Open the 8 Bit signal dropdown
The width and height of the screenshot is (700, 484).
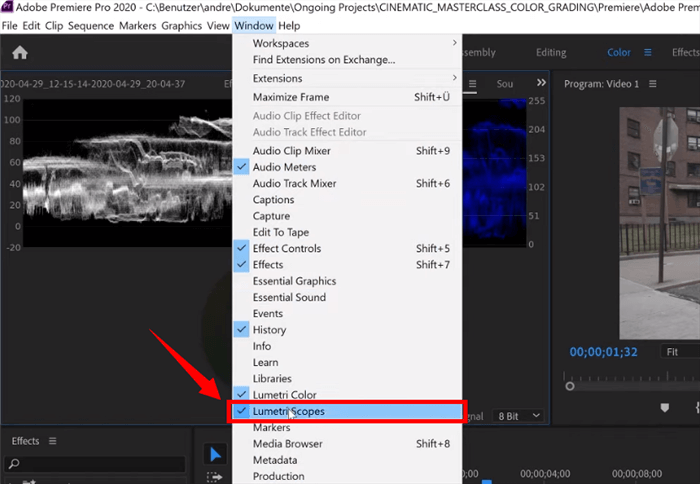pyautogui.click(x=520, y=415)
